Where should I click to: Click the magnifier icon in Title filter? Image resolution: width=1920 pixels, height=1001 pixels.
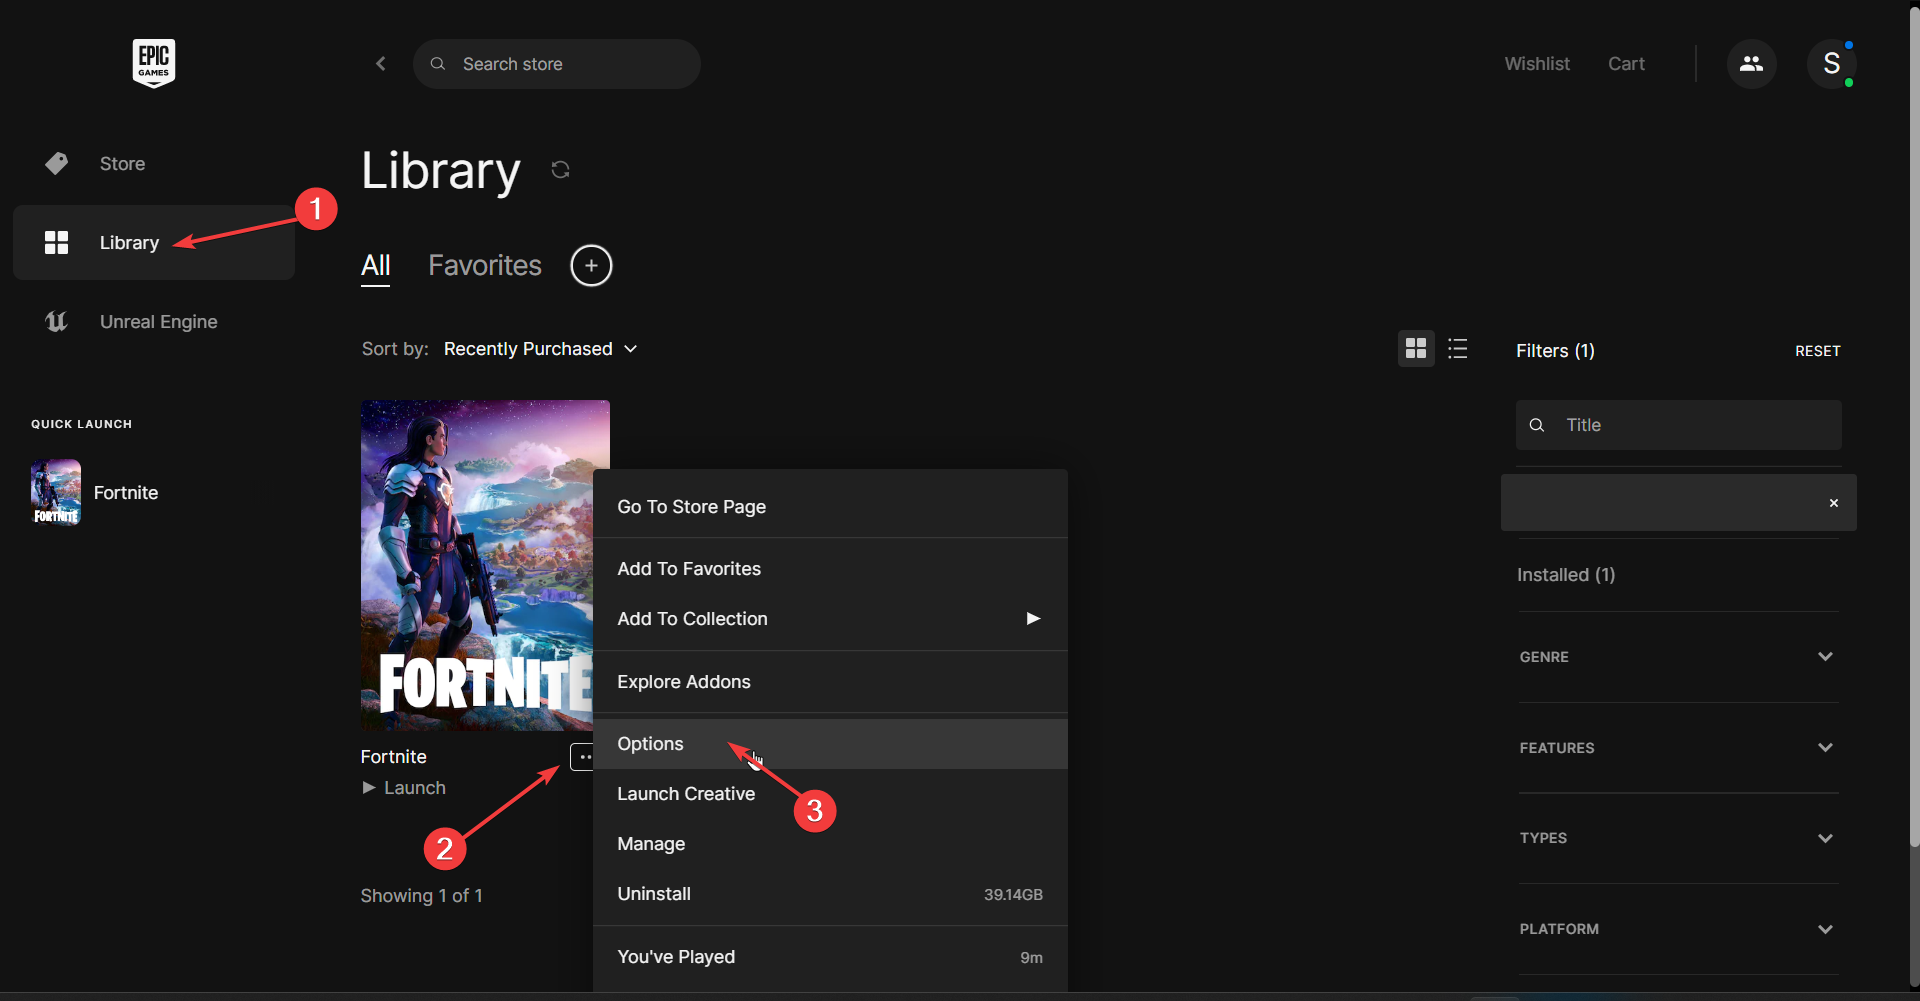tap(1537, 425)
